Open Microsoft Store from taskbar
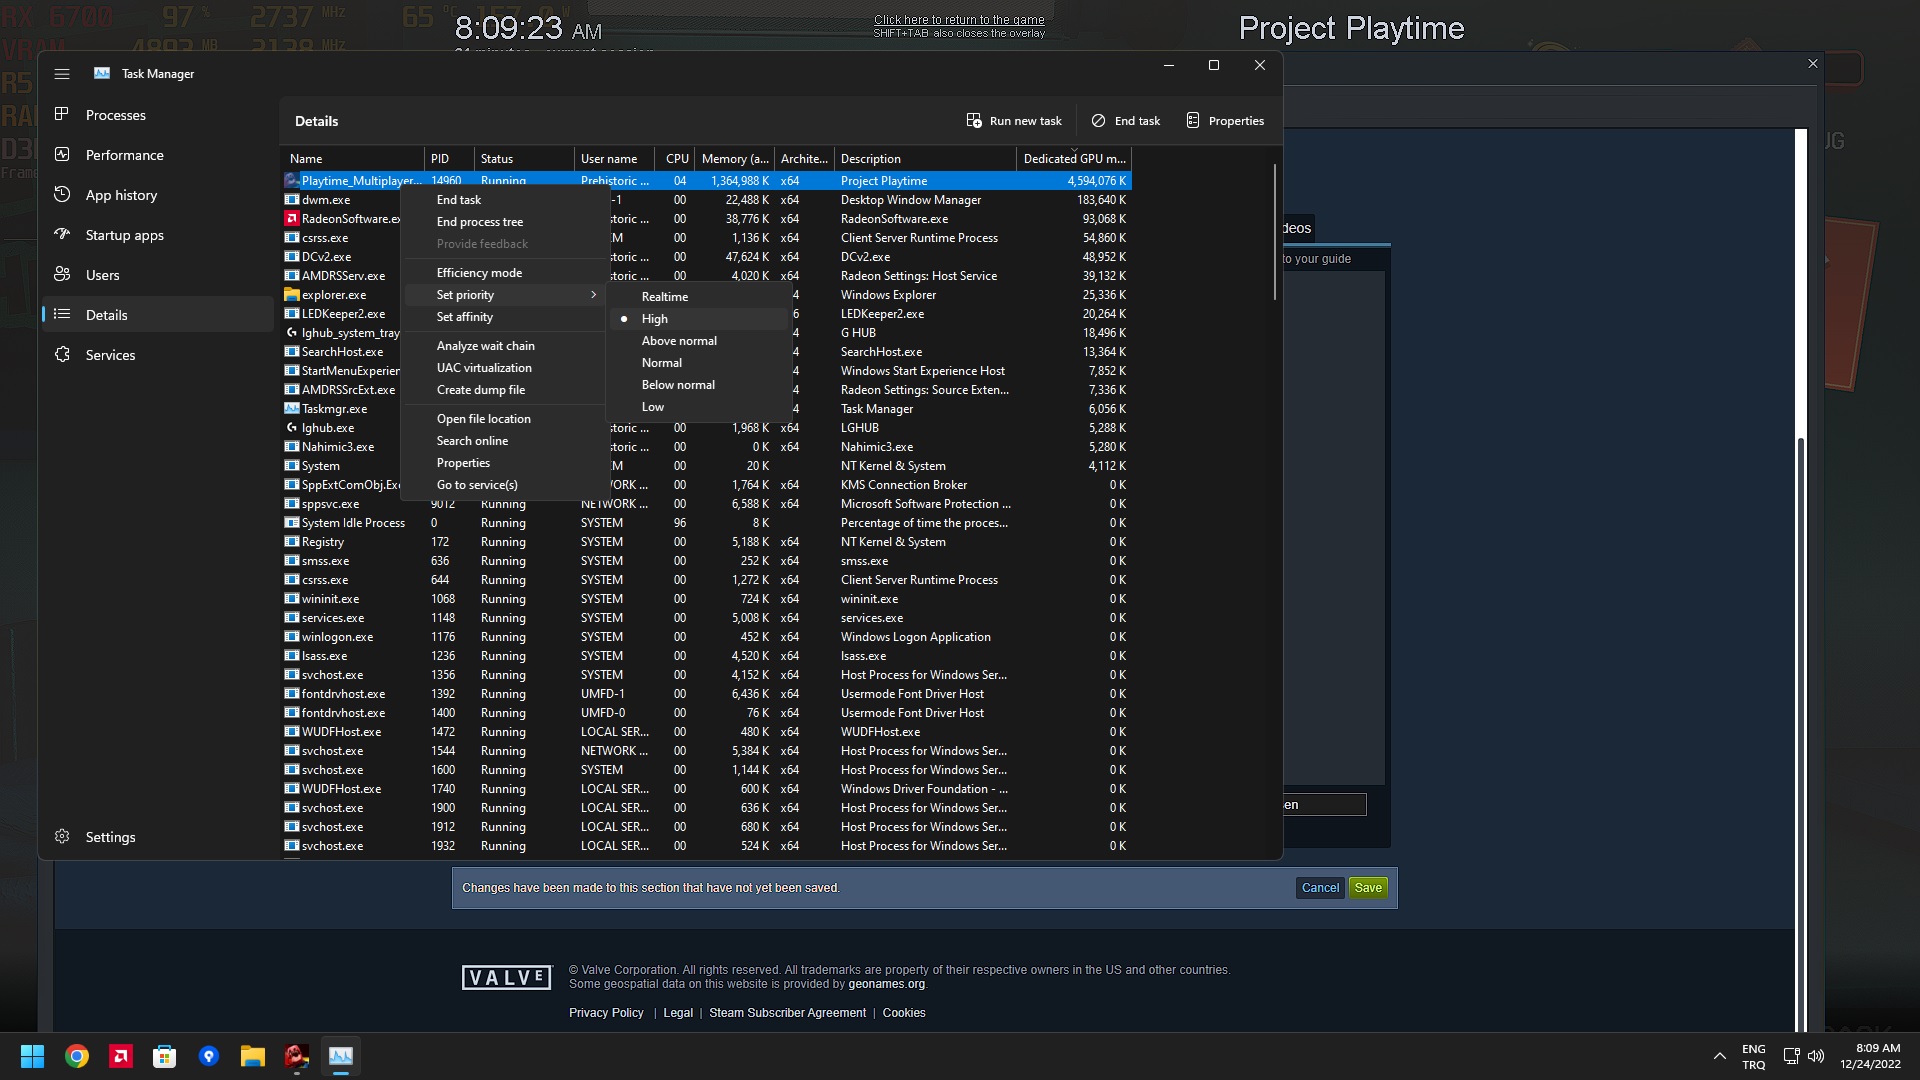The image size is (1920, 1080). coord(165,1056)
